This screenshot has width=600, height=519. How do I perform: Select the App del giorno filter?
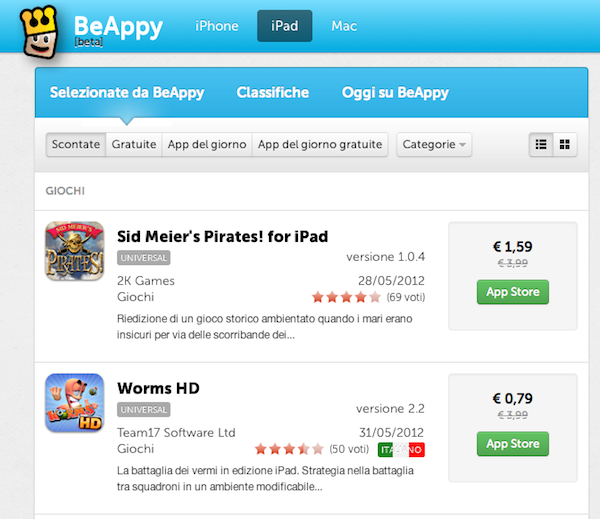(207, 145)
